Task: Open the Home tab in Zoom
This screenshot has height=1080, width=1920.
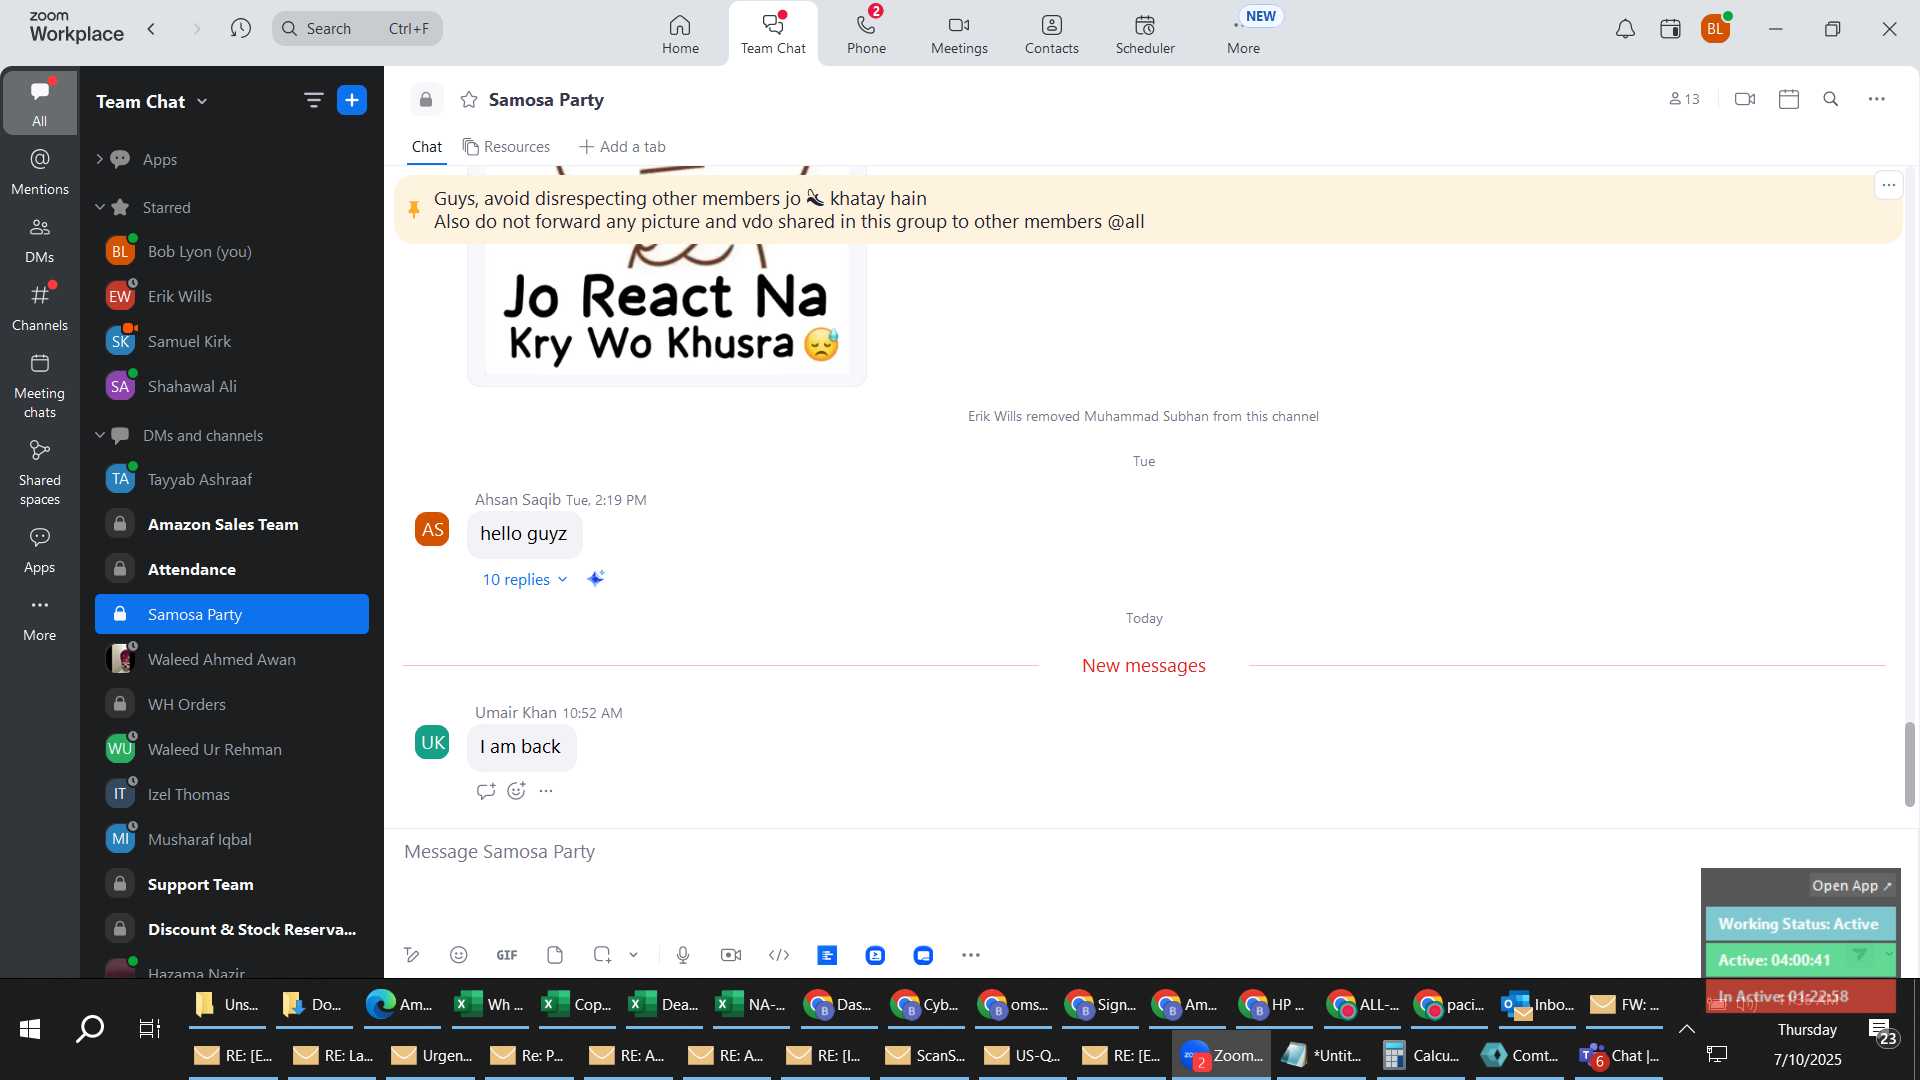Action: point(680,33)
